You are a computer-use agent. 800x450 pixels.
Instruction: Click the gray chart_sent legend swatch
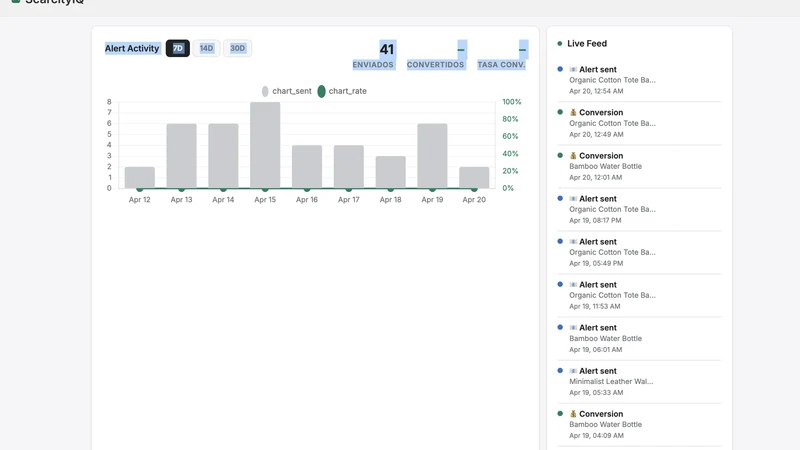(265, 91)
